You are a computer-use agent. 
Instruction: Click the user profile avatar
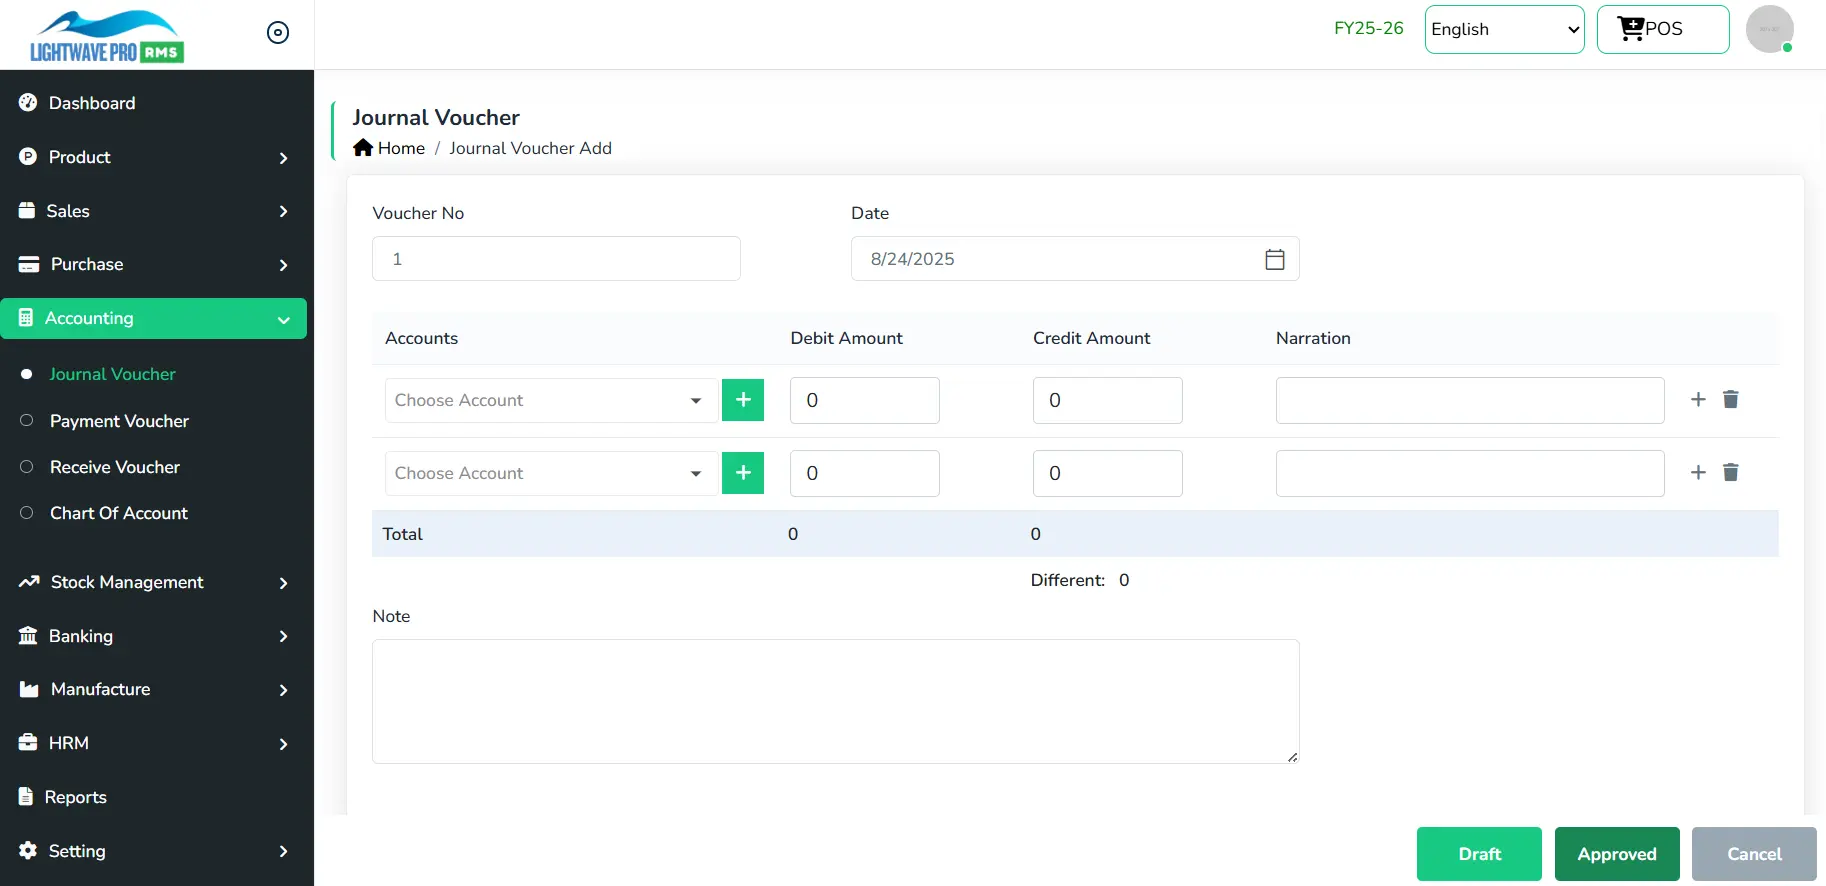(x=1769, y=29)
